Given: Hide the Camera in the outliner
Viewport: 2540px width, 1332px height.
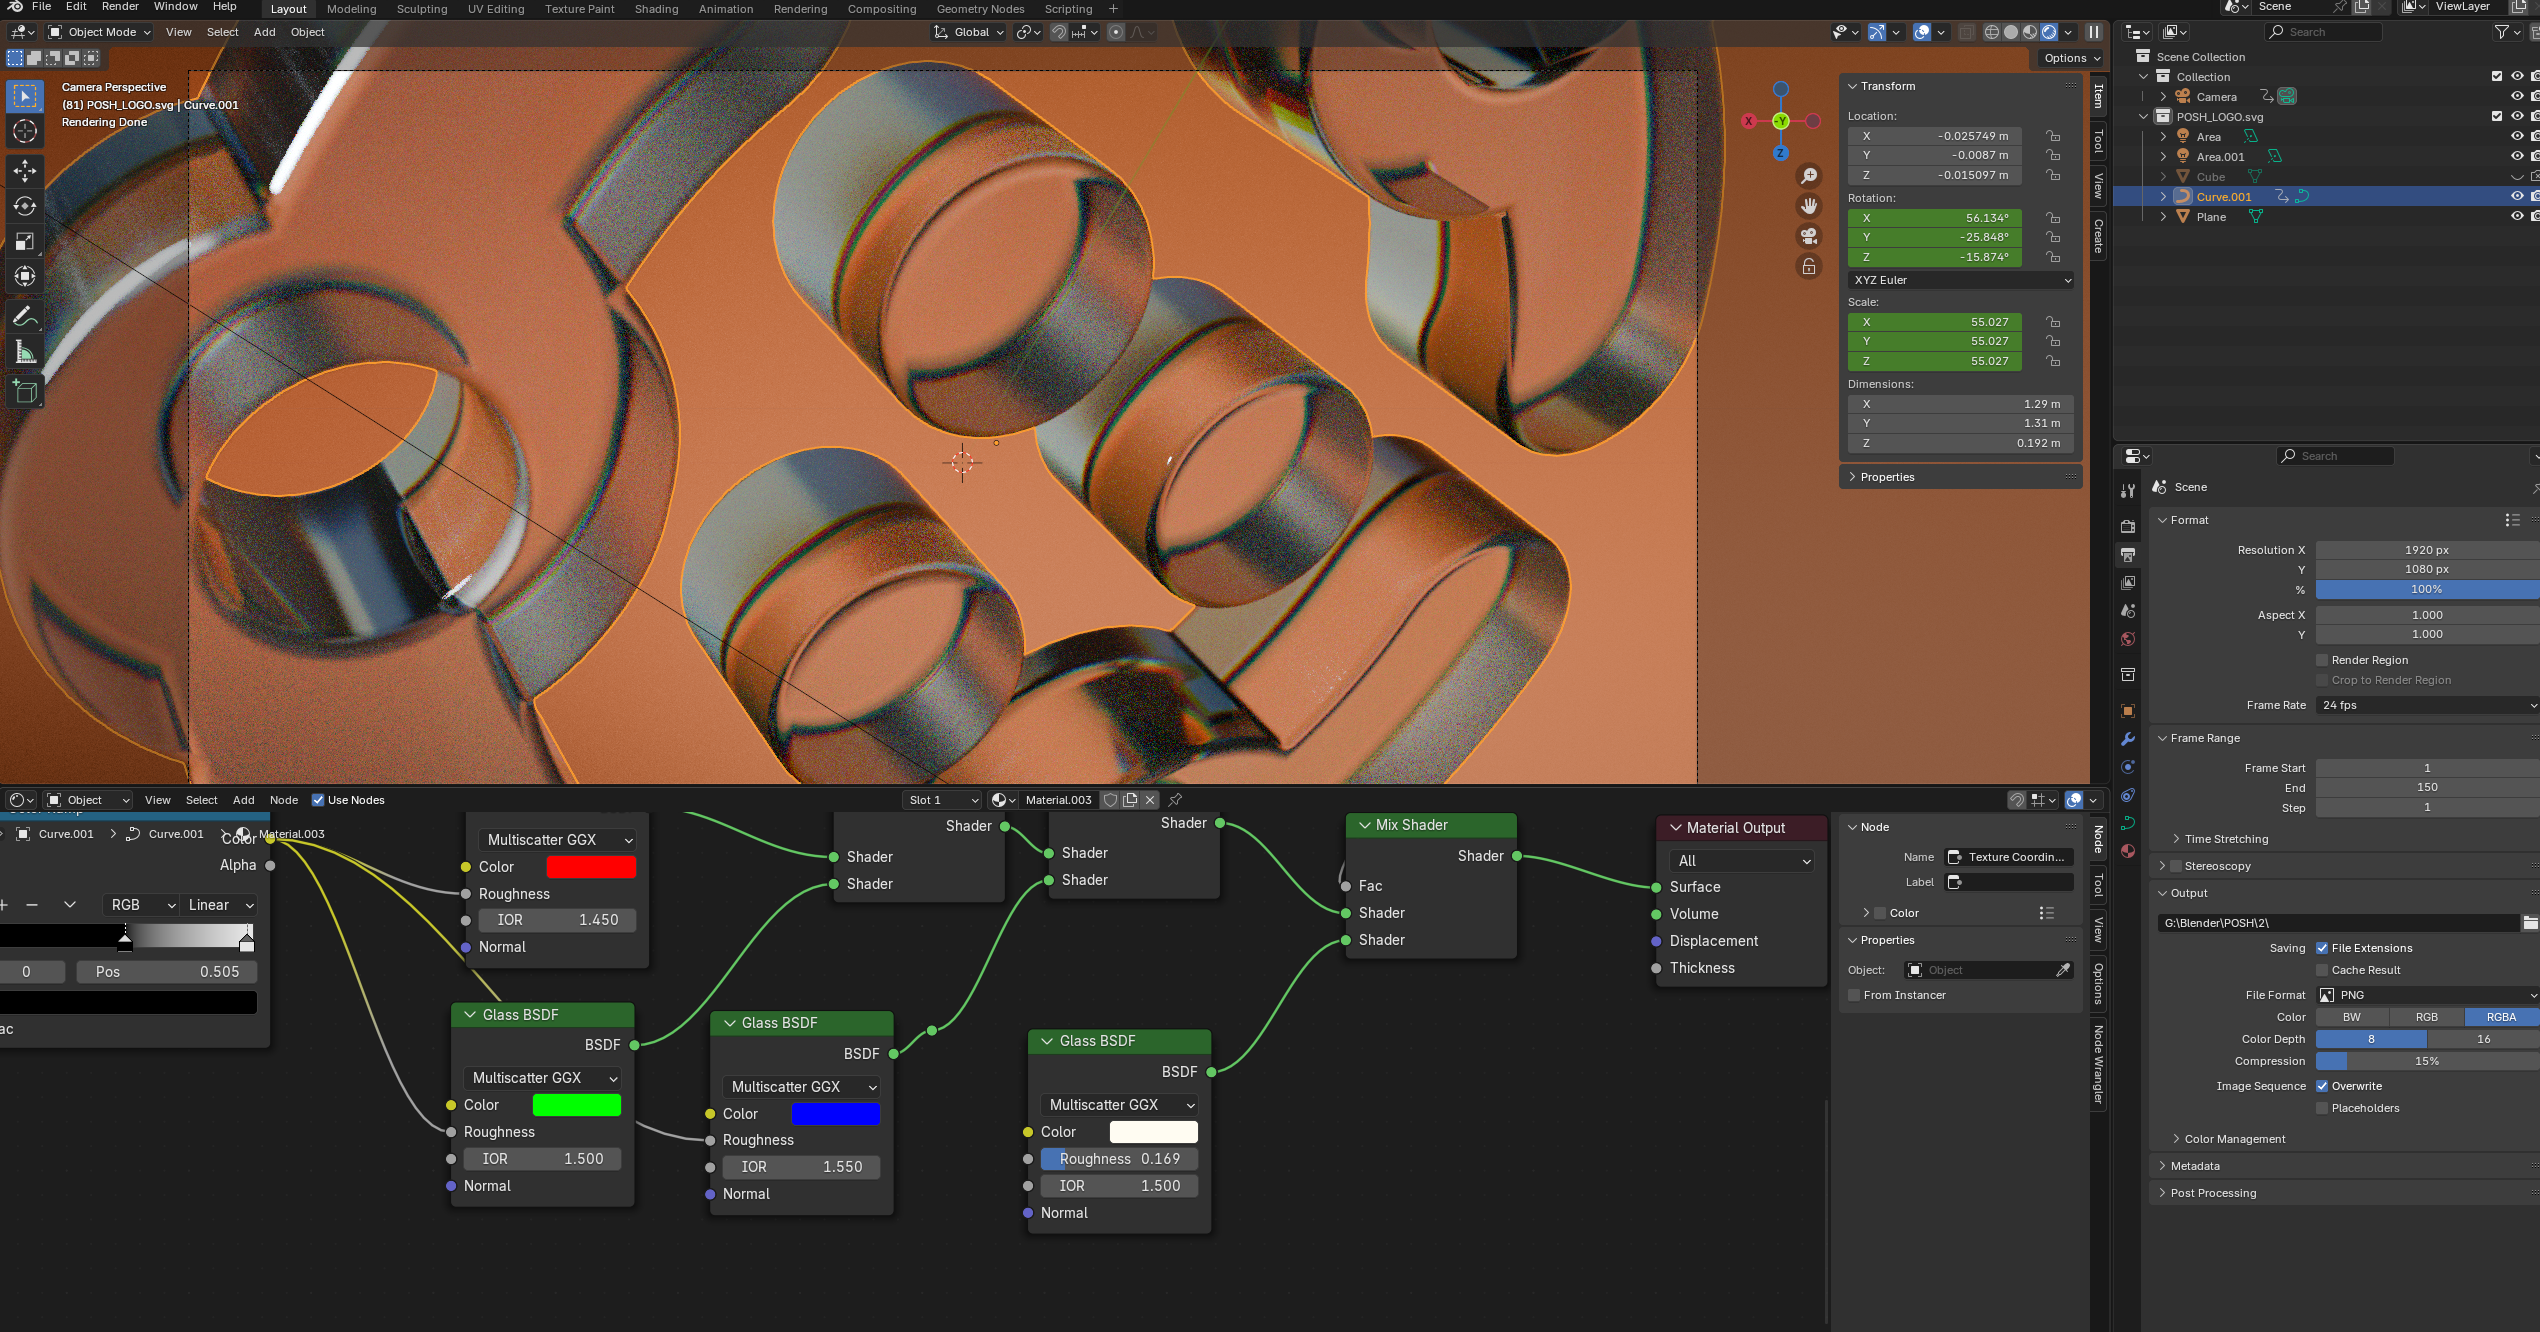Looking at the screenshot, I should click(2517, 97).
